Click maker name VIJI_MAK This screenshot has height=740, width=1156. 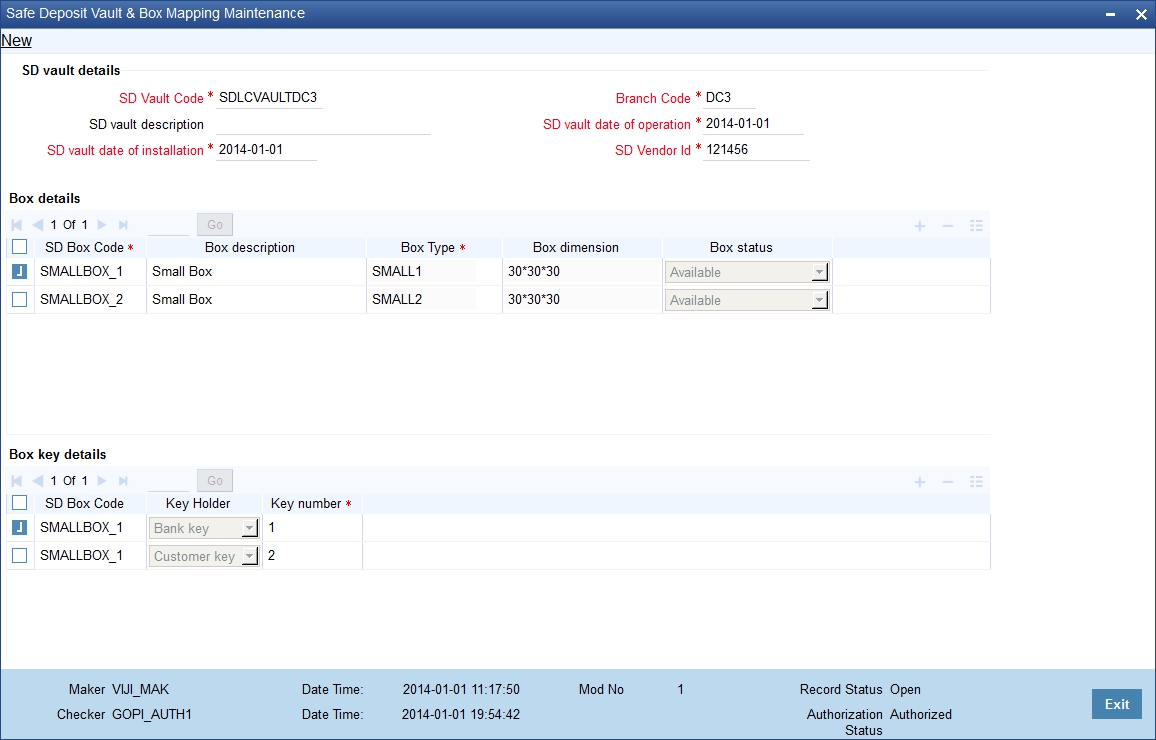pos(140,690)
